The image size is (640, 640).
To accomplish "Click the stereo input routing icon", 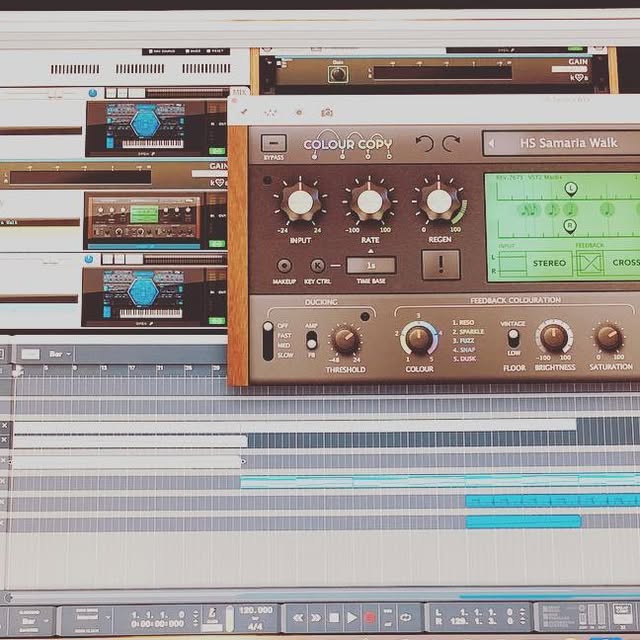I will tap(512, 264).
